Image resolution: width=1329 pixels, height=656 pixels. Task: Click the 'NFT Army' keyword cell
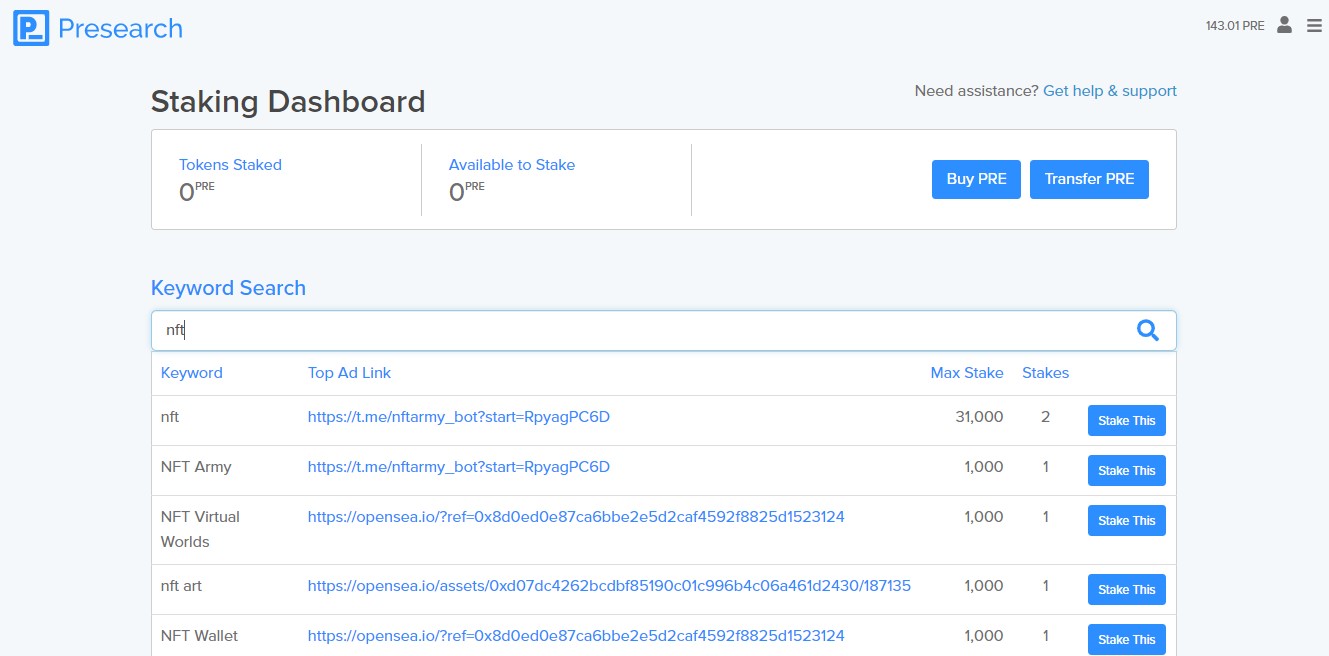point(196,467)
